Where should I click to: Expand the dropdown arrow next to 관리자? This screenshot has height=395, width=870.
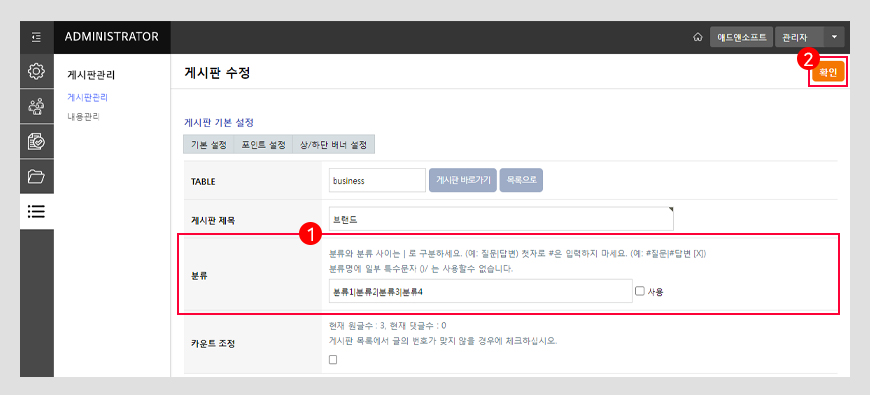click(834, 37)
